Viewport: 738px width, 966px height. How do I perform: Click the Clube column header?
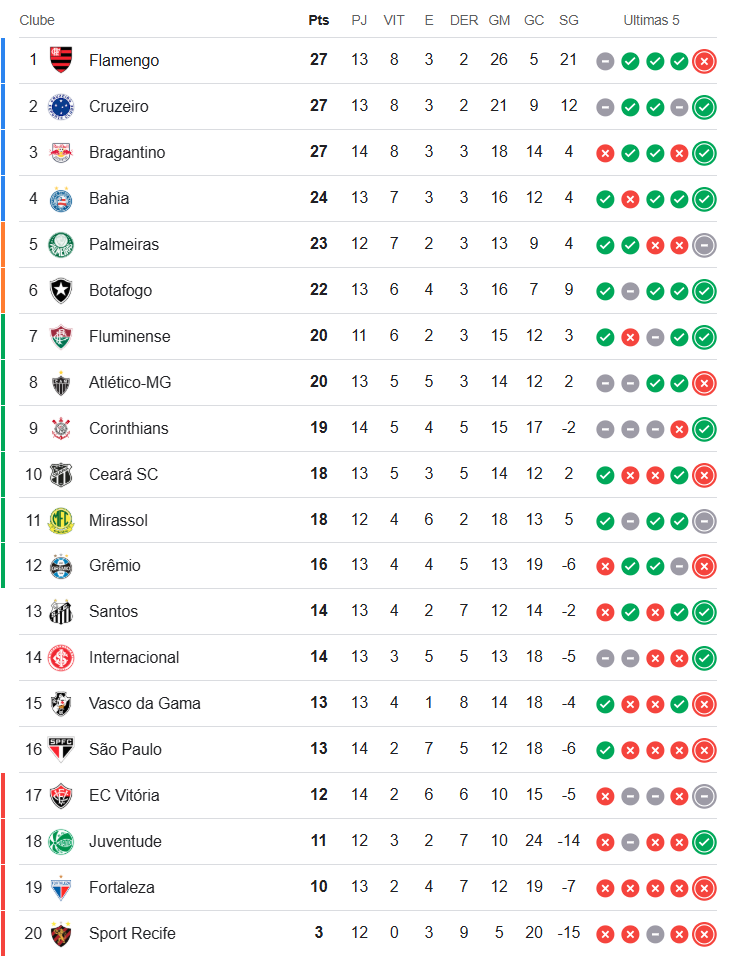[37, 20]
